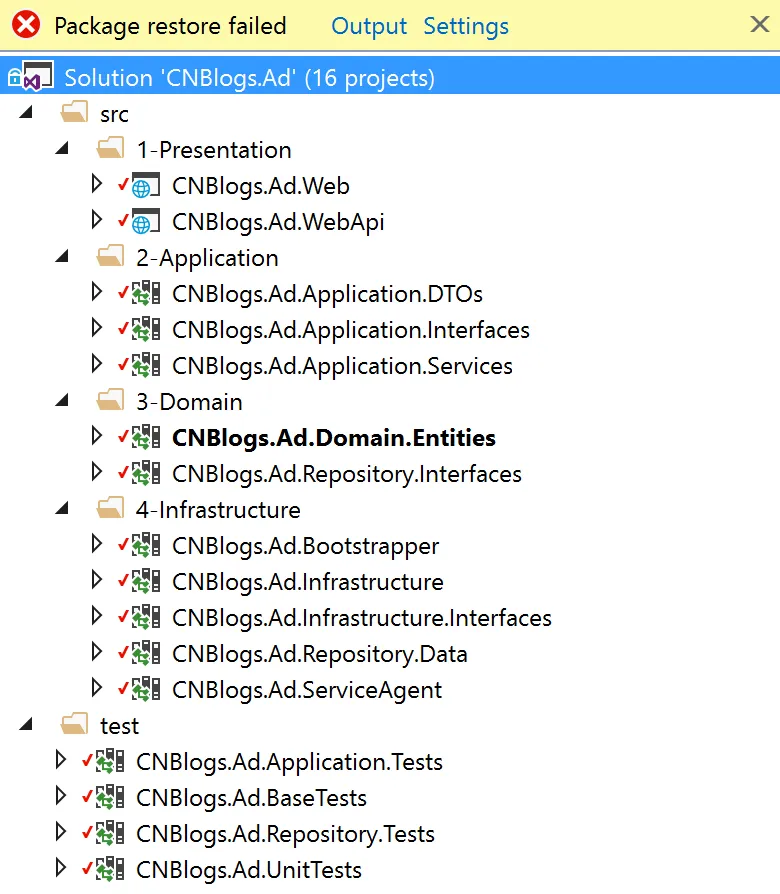Screen dimensions: 780x894
Task: Open the Settings link for package restore
Action: pyautogui.click(x=466, y=26)
